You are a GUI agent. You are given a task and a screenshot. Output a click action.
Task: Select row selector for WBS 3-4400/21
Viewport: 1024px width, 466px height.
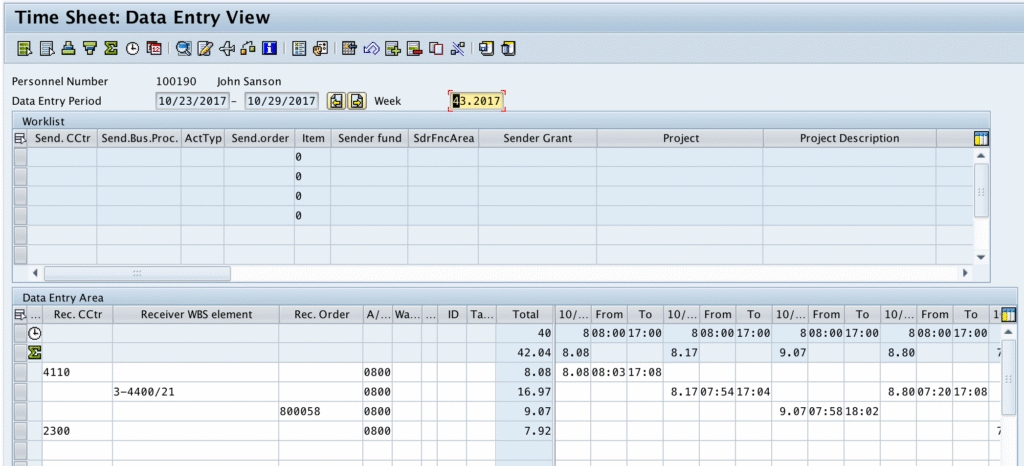[20, 390]
